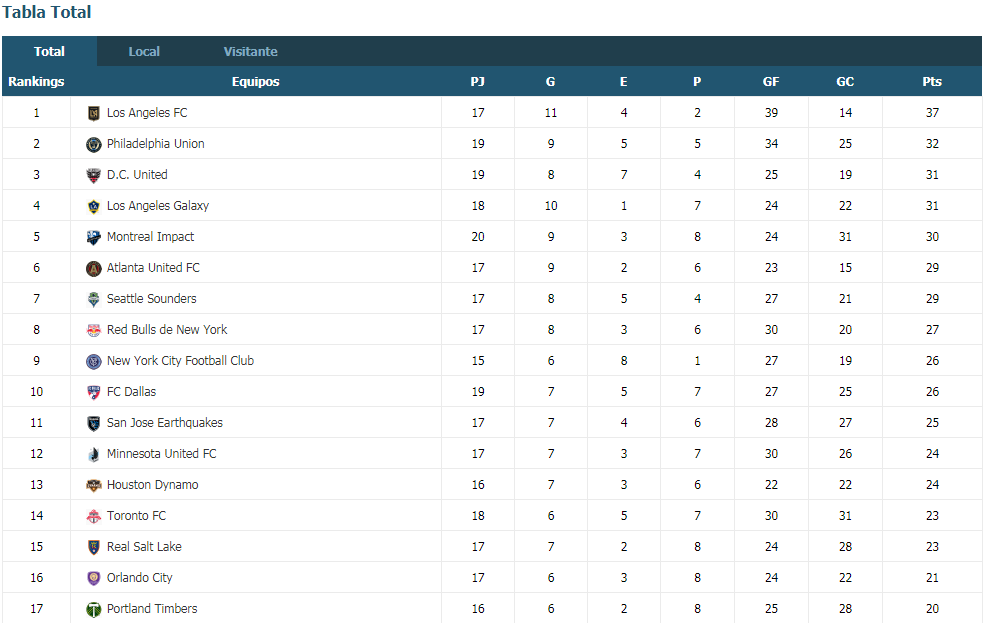Screen dimensions: 985x623
Task: Open the Houston Dynamo team link
Action: pos(153,485)
